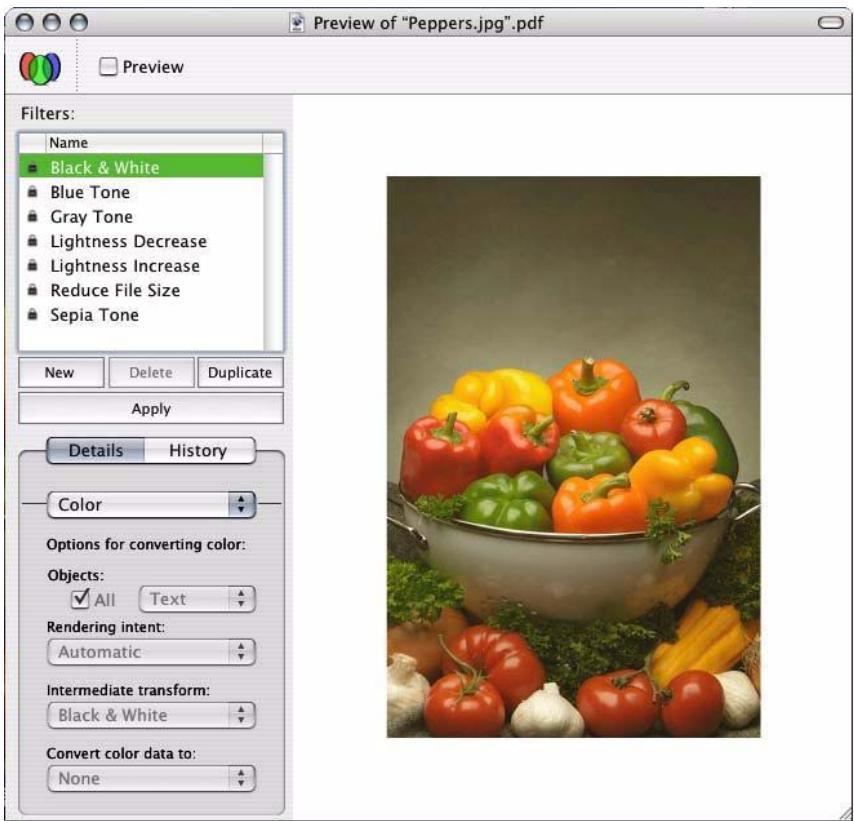Enable the Preview checkbox
This screenshot has height=821, width=854.
[109, 67]
